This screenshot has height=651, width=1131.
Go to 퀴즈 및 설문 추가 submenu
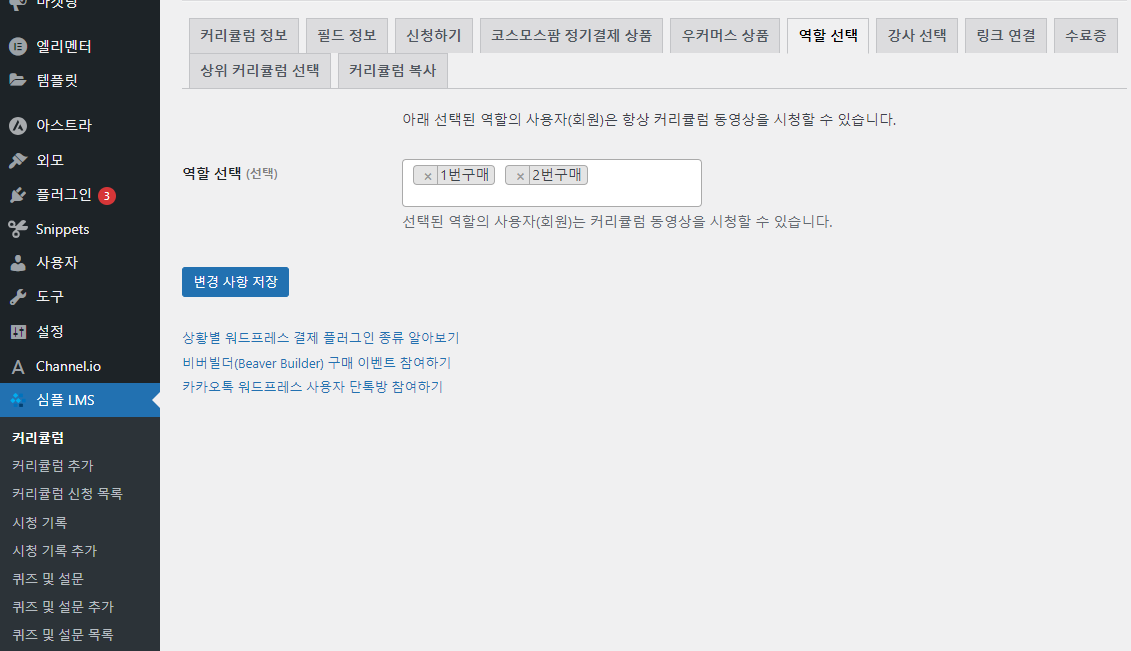click(63, 607)
